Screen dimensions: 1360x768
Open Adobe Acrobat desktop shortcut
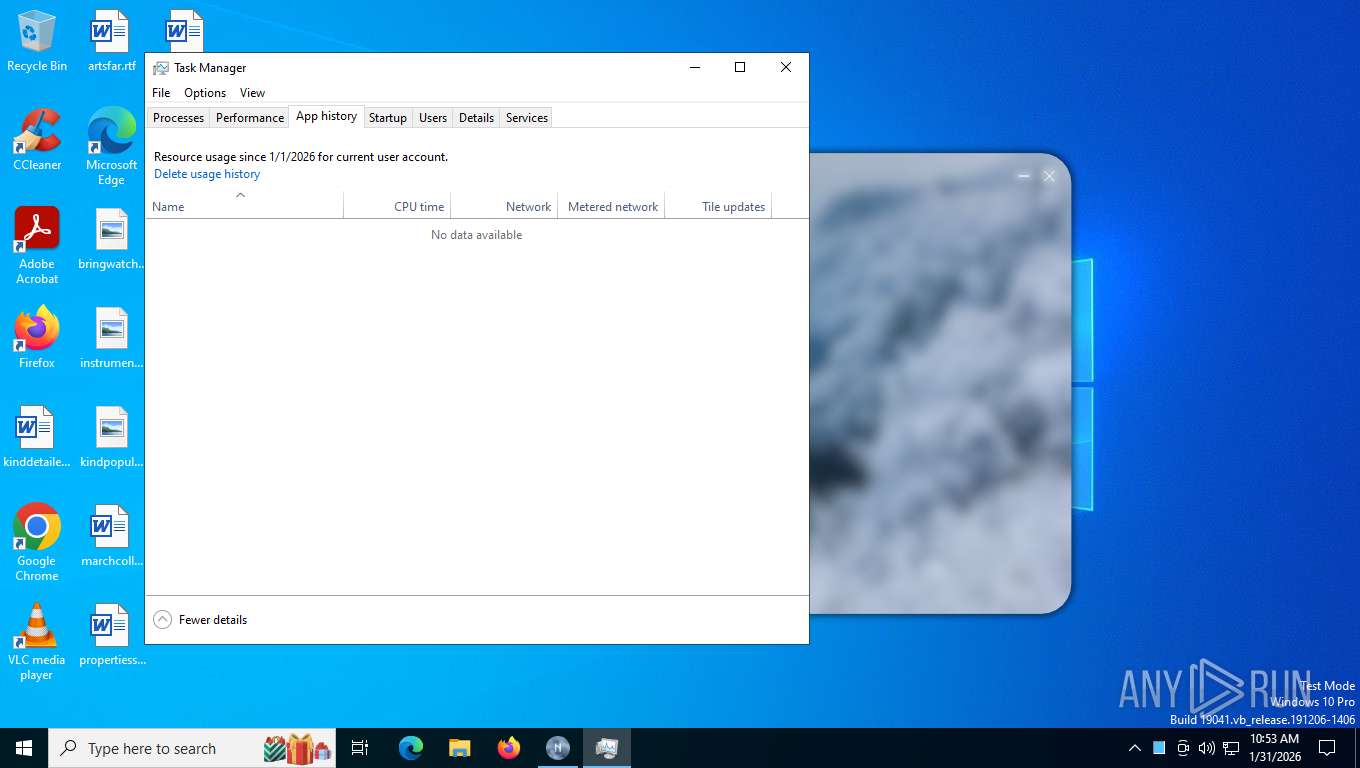37,246
